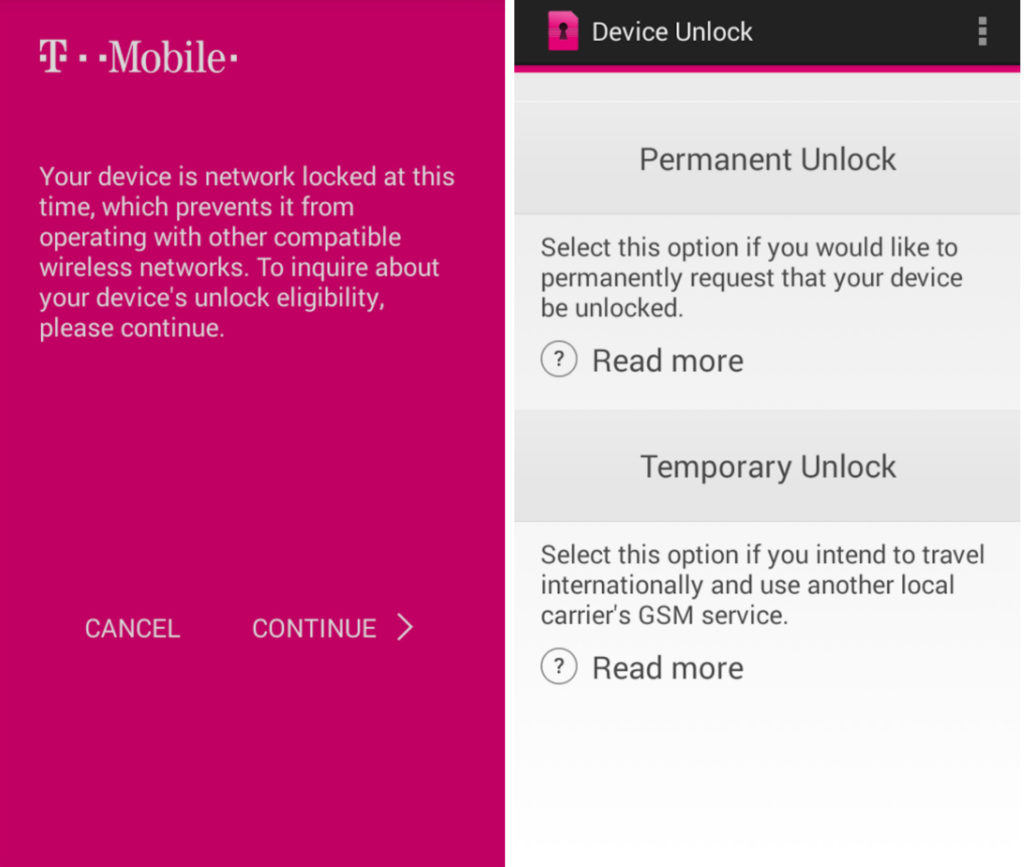The height and width of the screenshot is (867, 1024).
Task: Tap question mark icon under Permanent Unlock
Action: coord(559,359)
